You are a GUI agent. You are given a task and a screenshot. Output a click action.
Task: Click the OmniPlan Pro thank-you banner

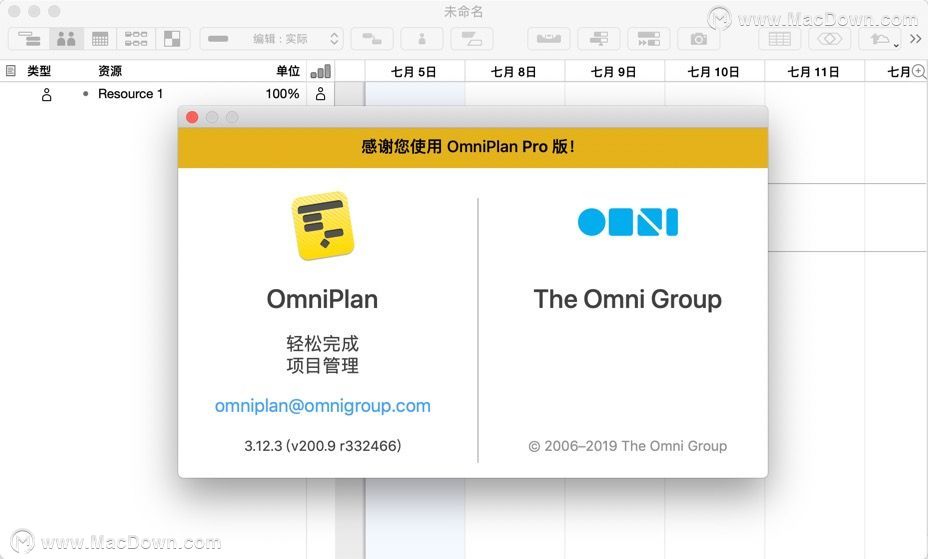pos(473,147)
